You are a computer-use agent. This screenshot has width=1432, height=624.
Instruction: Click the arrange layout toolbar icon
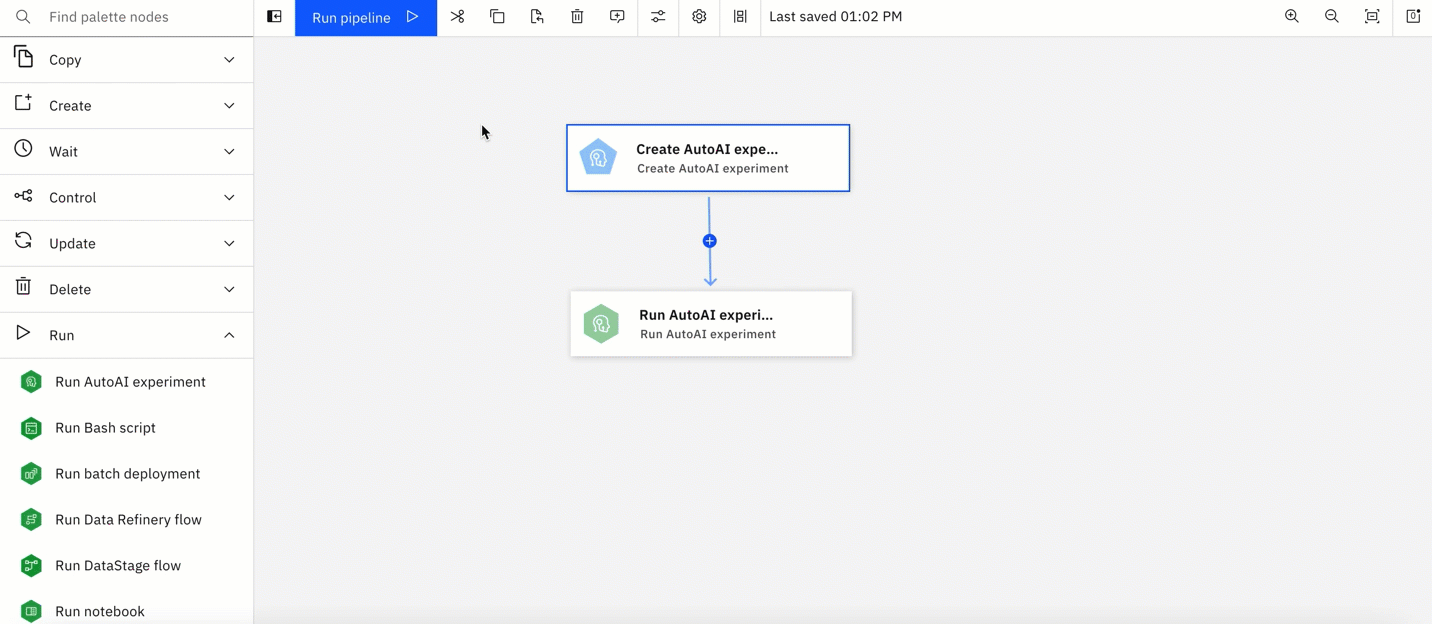click(x=740, y=17)
